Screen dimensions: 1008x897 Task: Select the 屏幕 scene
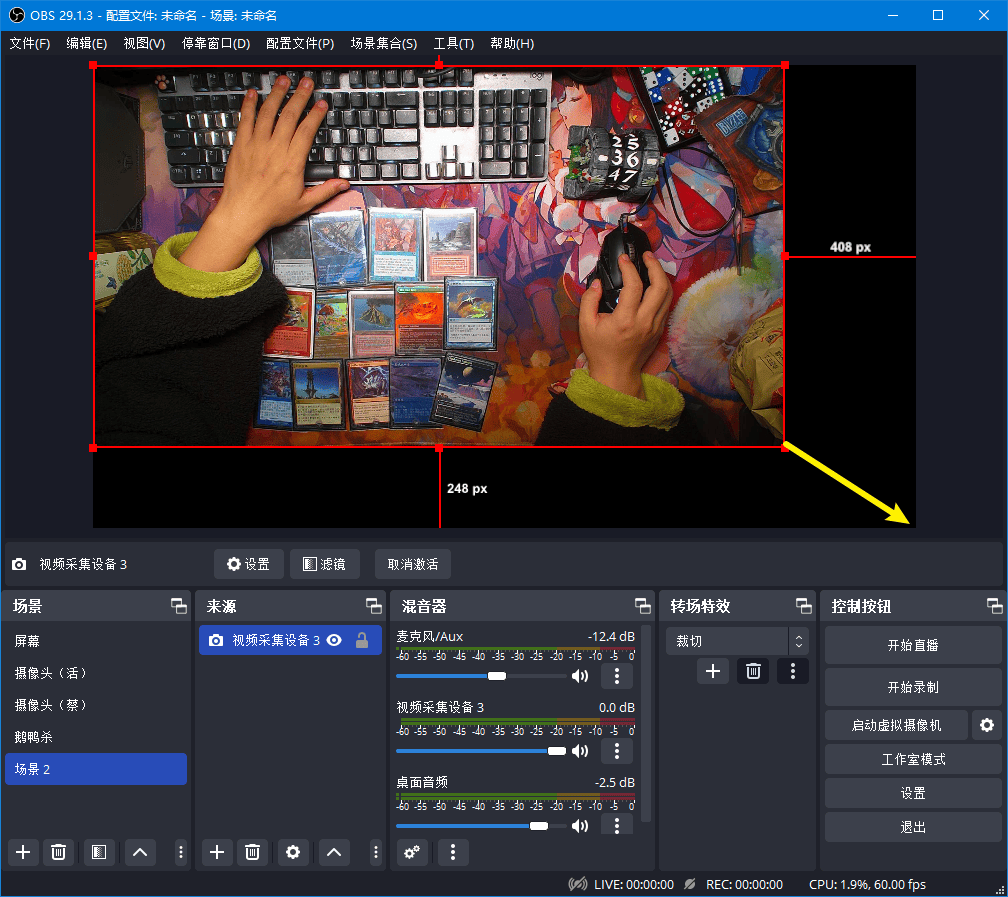pos(96,640)
